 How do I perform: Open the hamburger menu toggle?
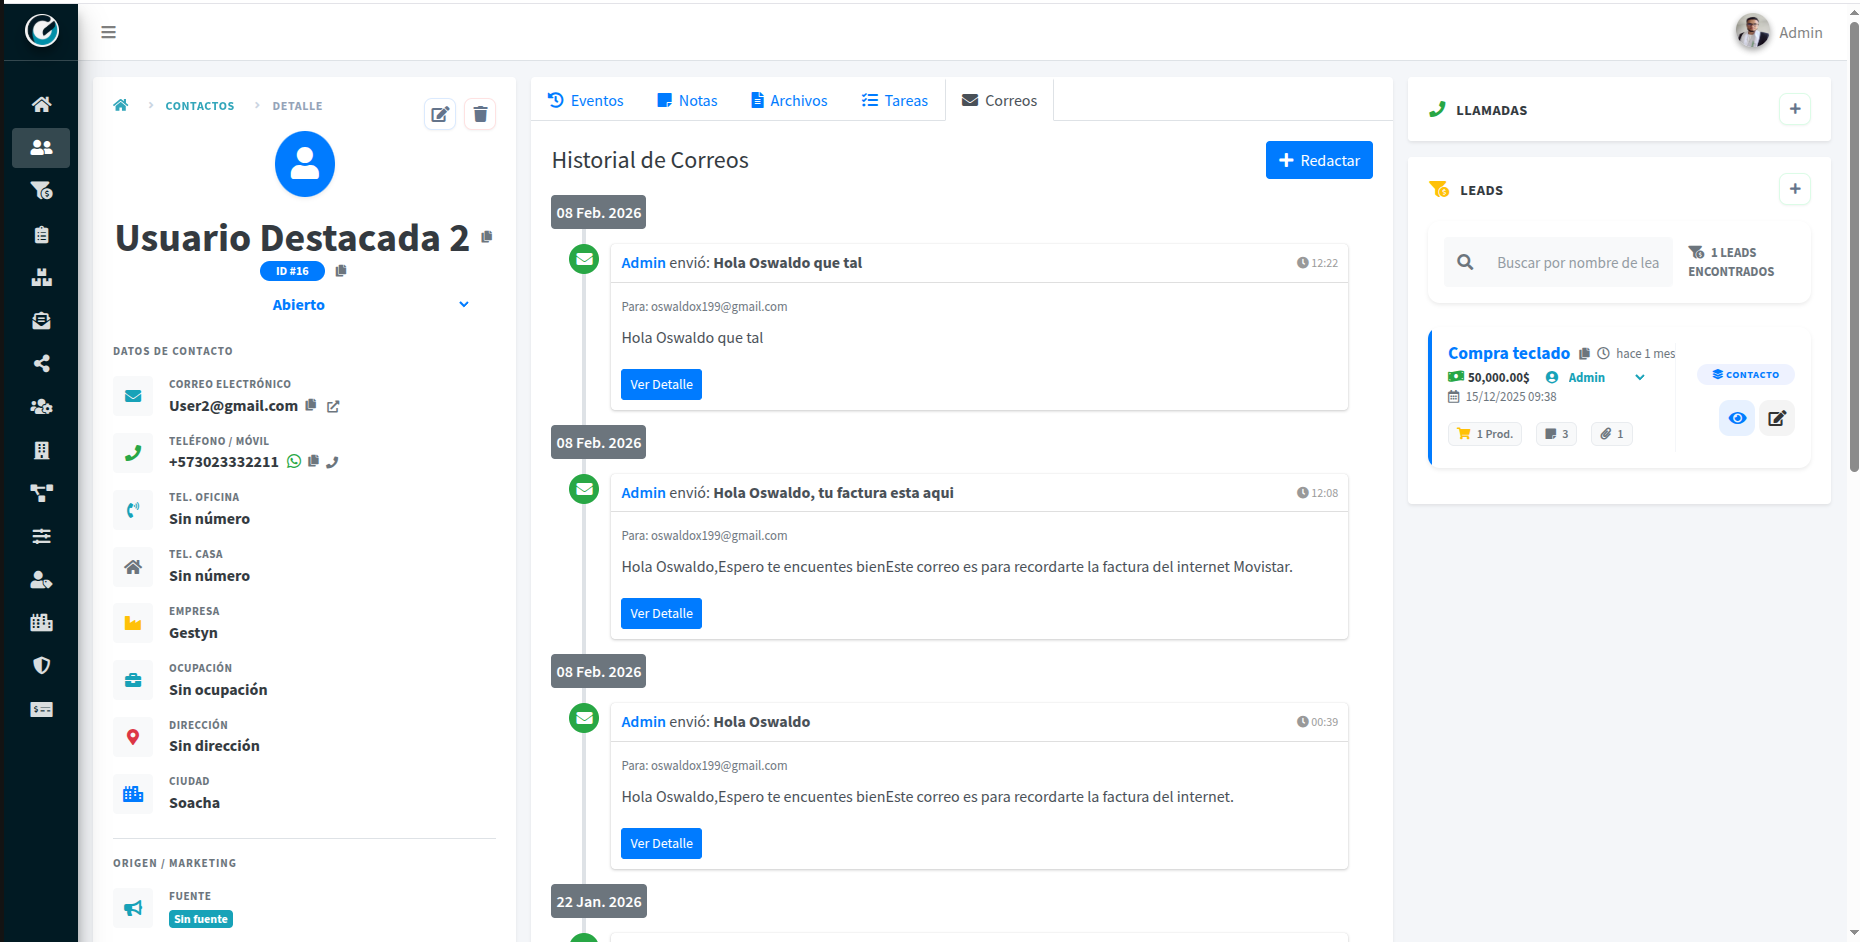click(108, 32)
